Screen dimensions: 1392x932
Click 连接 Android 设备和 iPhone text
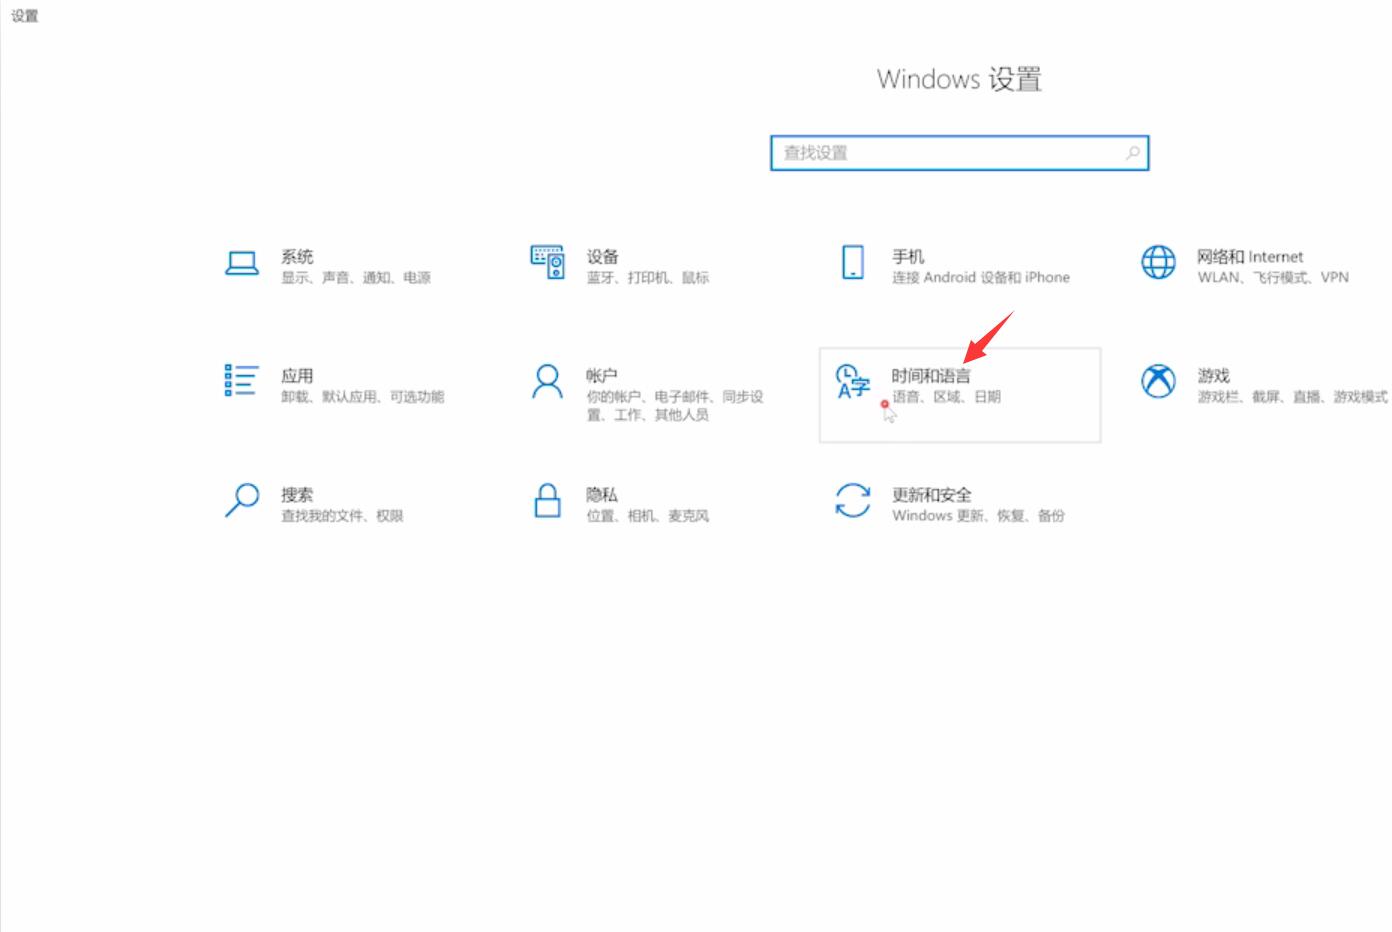click(x=981, y=277)
